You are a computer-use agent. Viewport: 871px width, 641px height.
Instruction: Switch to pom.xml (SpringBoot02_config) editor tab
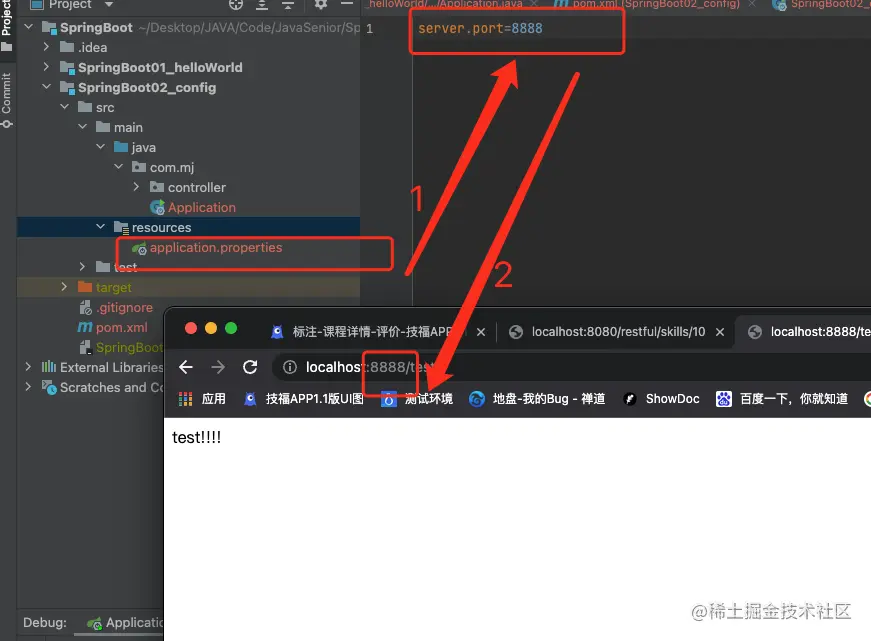(x=656, y=4)
